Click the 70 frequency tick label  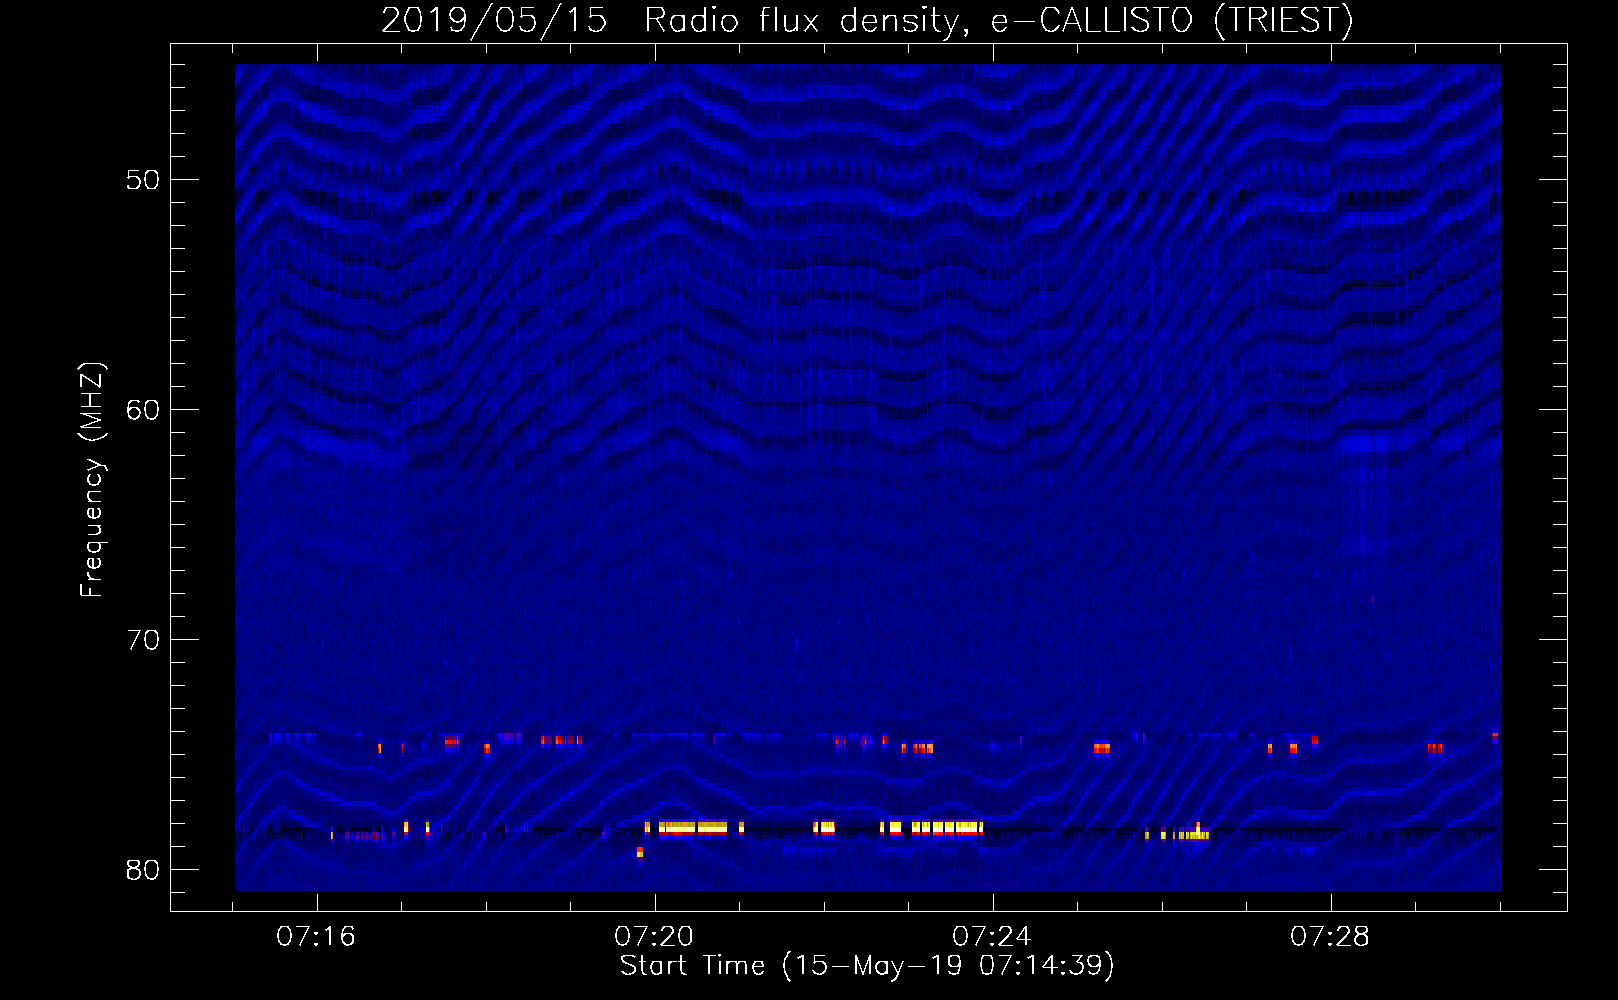pos(143,640)
